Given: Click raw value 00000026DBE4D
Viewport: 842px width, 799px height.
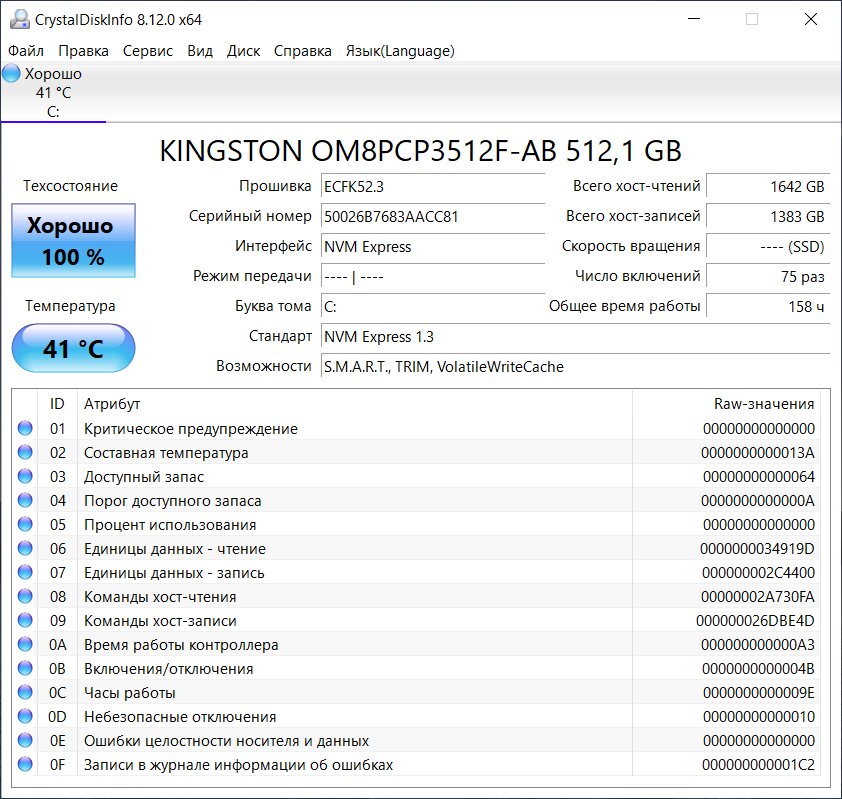Looking at the screenshot, I should point(756,621).
